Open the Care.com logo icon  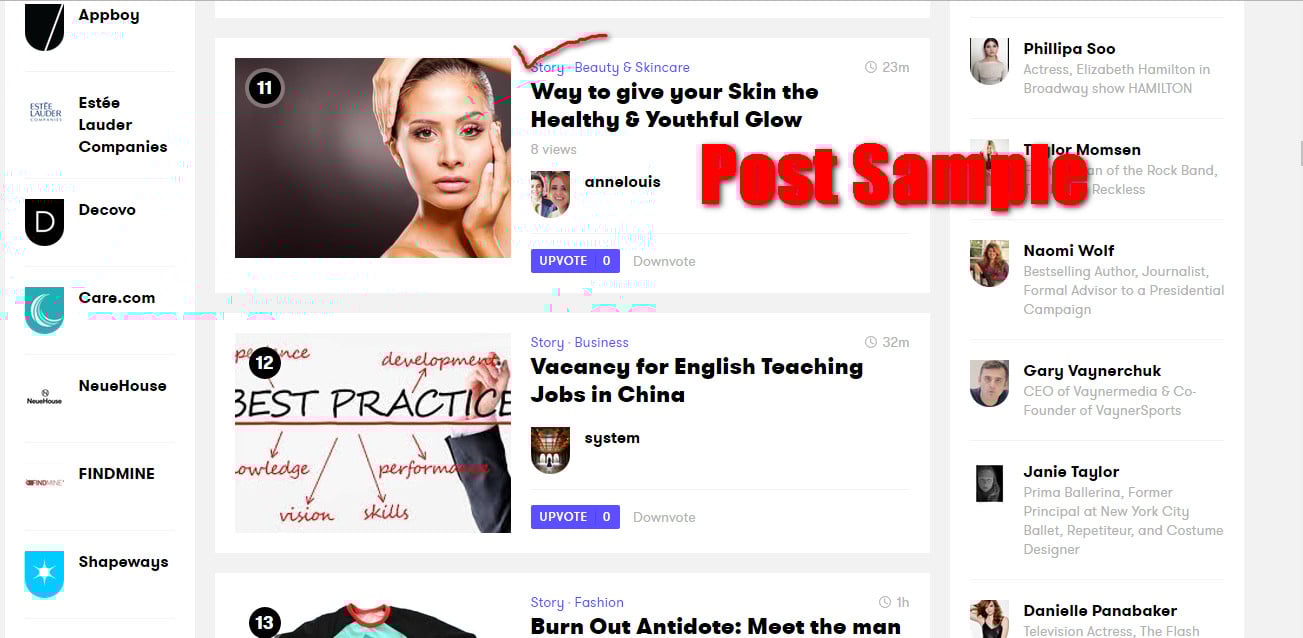[x=44, y=310]
